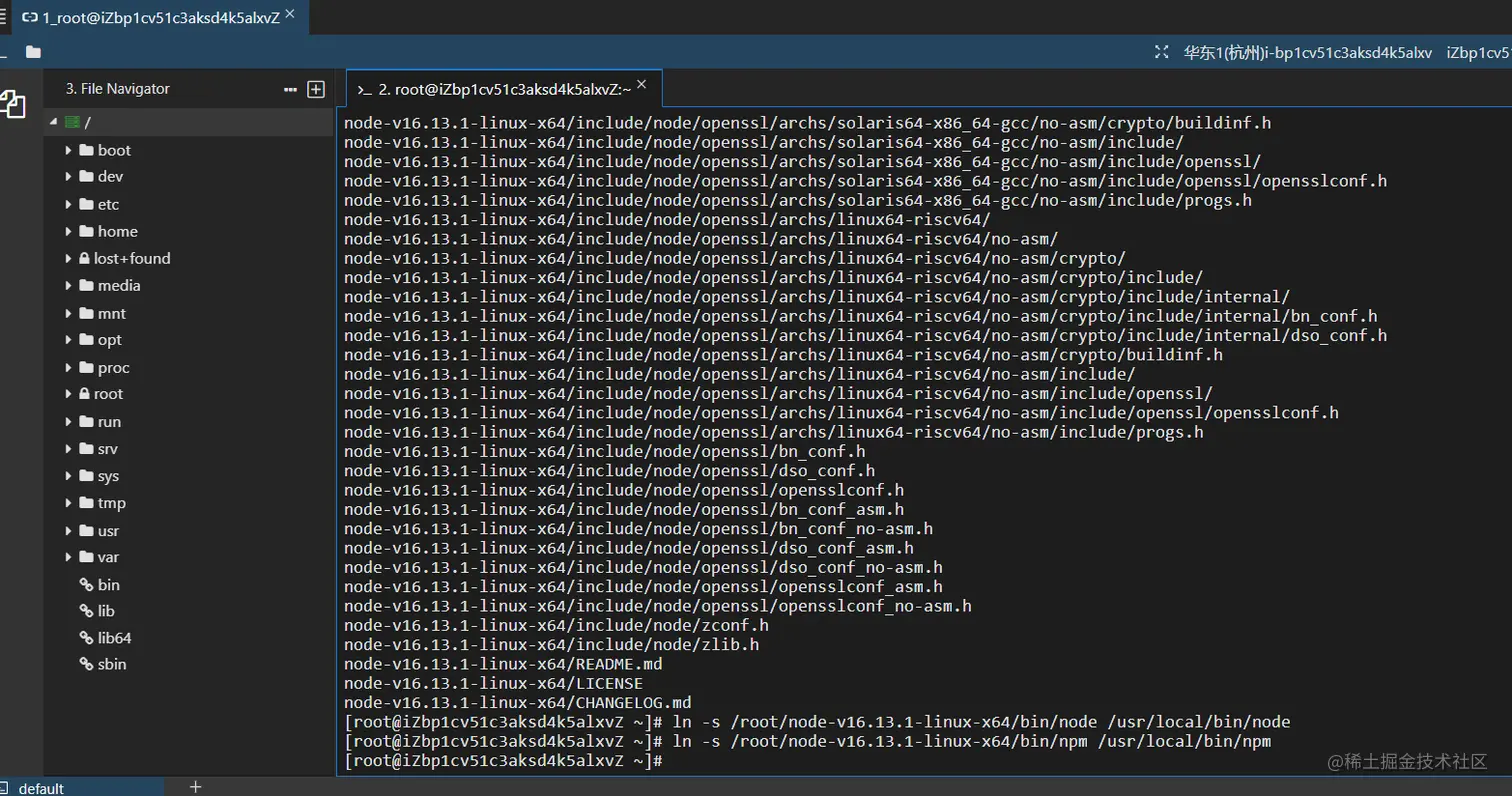Click the symlink icon beside bin
This screenshot has height=796, width=1512.
coord(86,584)
